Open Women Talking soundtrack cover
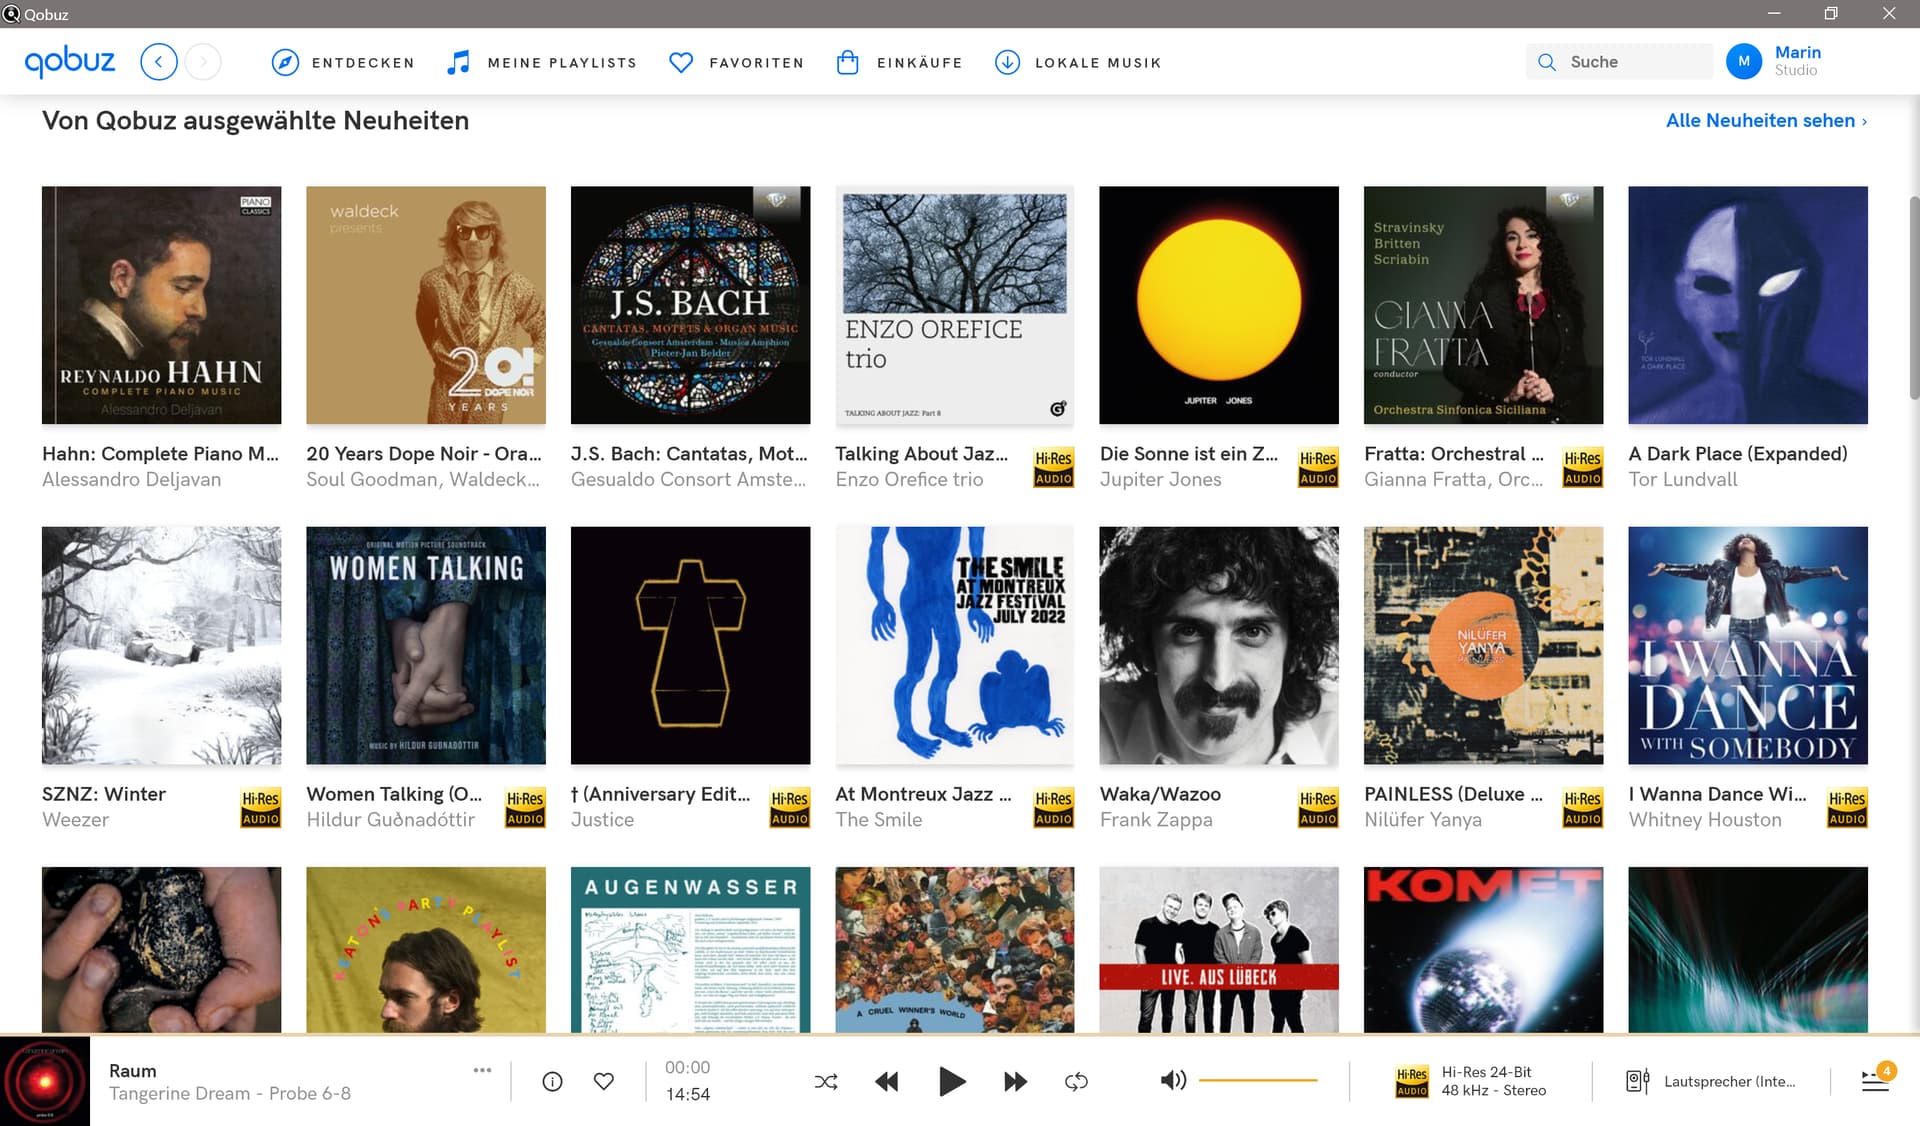This screenshot has width=1920, height=1126. (426, 645)
